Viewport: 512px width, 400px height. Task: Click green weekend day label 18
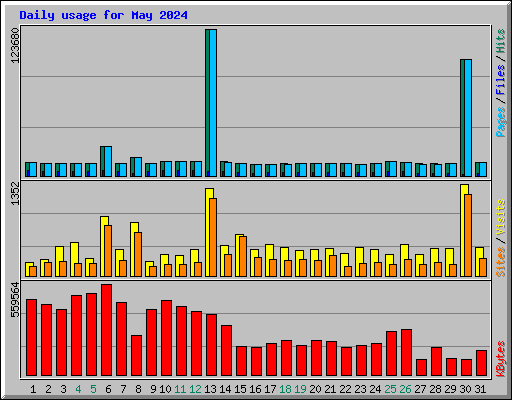click(285, 389)
